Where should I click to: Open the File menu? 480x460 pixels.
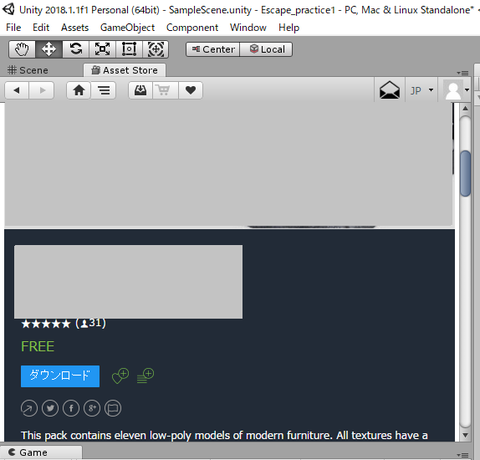13,27
